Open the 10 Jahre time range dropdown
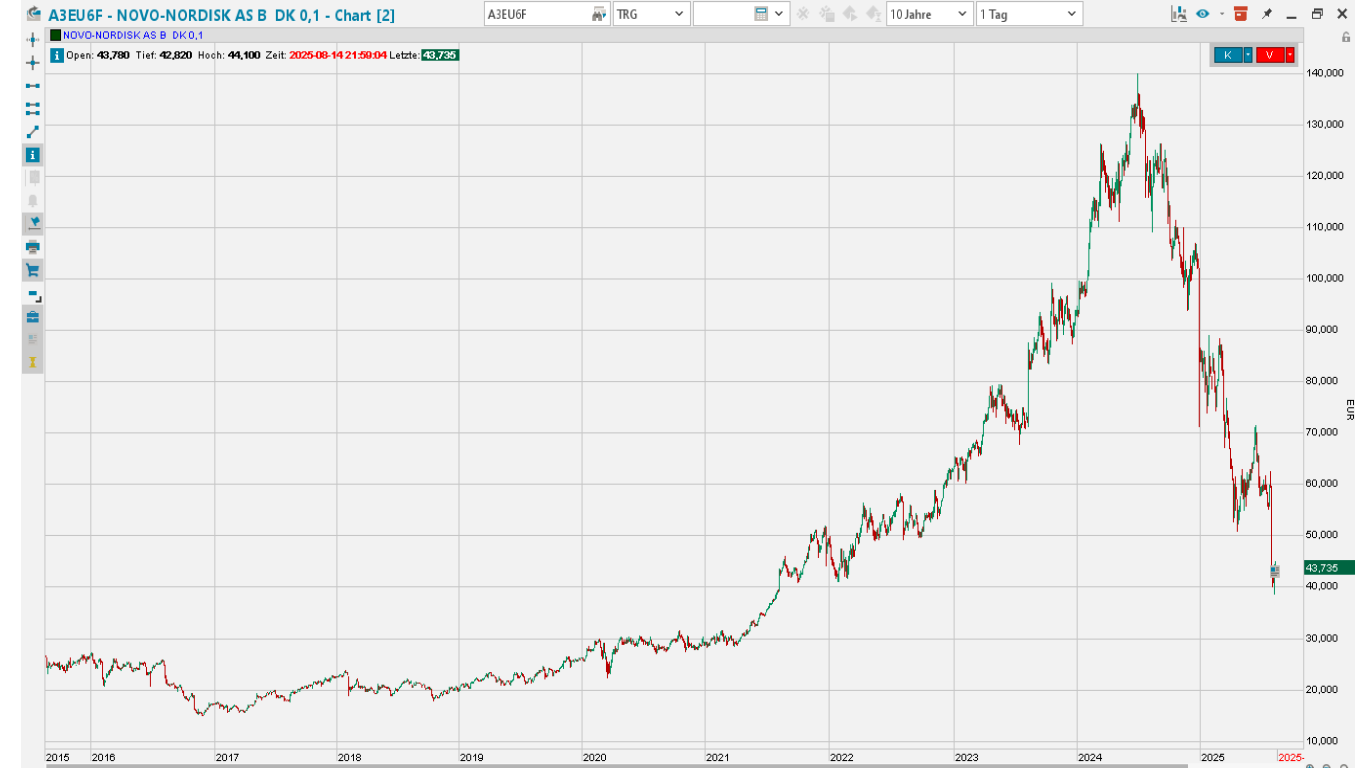Image resolution: width=1366 pixels, height=768 pixels. point(929,14)
